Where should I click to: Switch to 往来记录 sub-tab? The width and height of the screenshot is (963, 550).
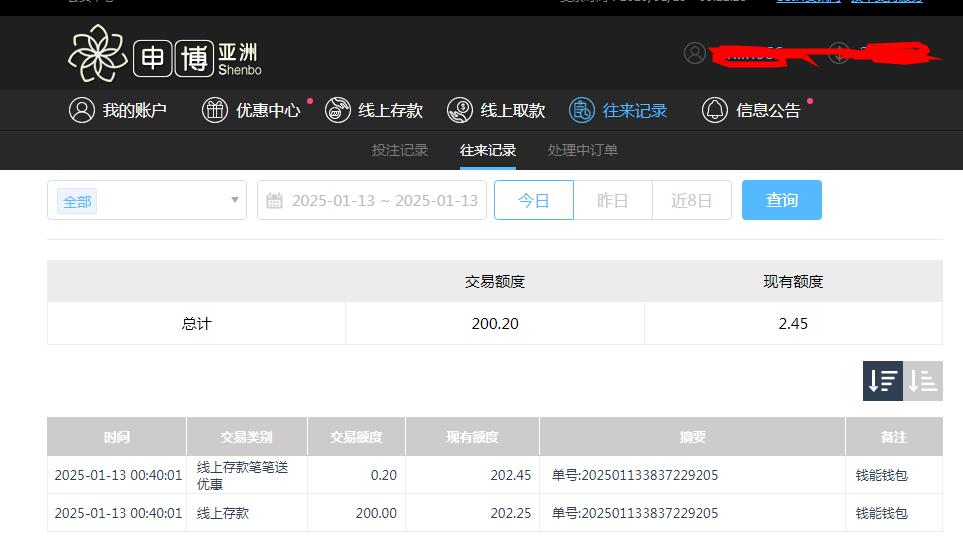click(x=488, y=150)
